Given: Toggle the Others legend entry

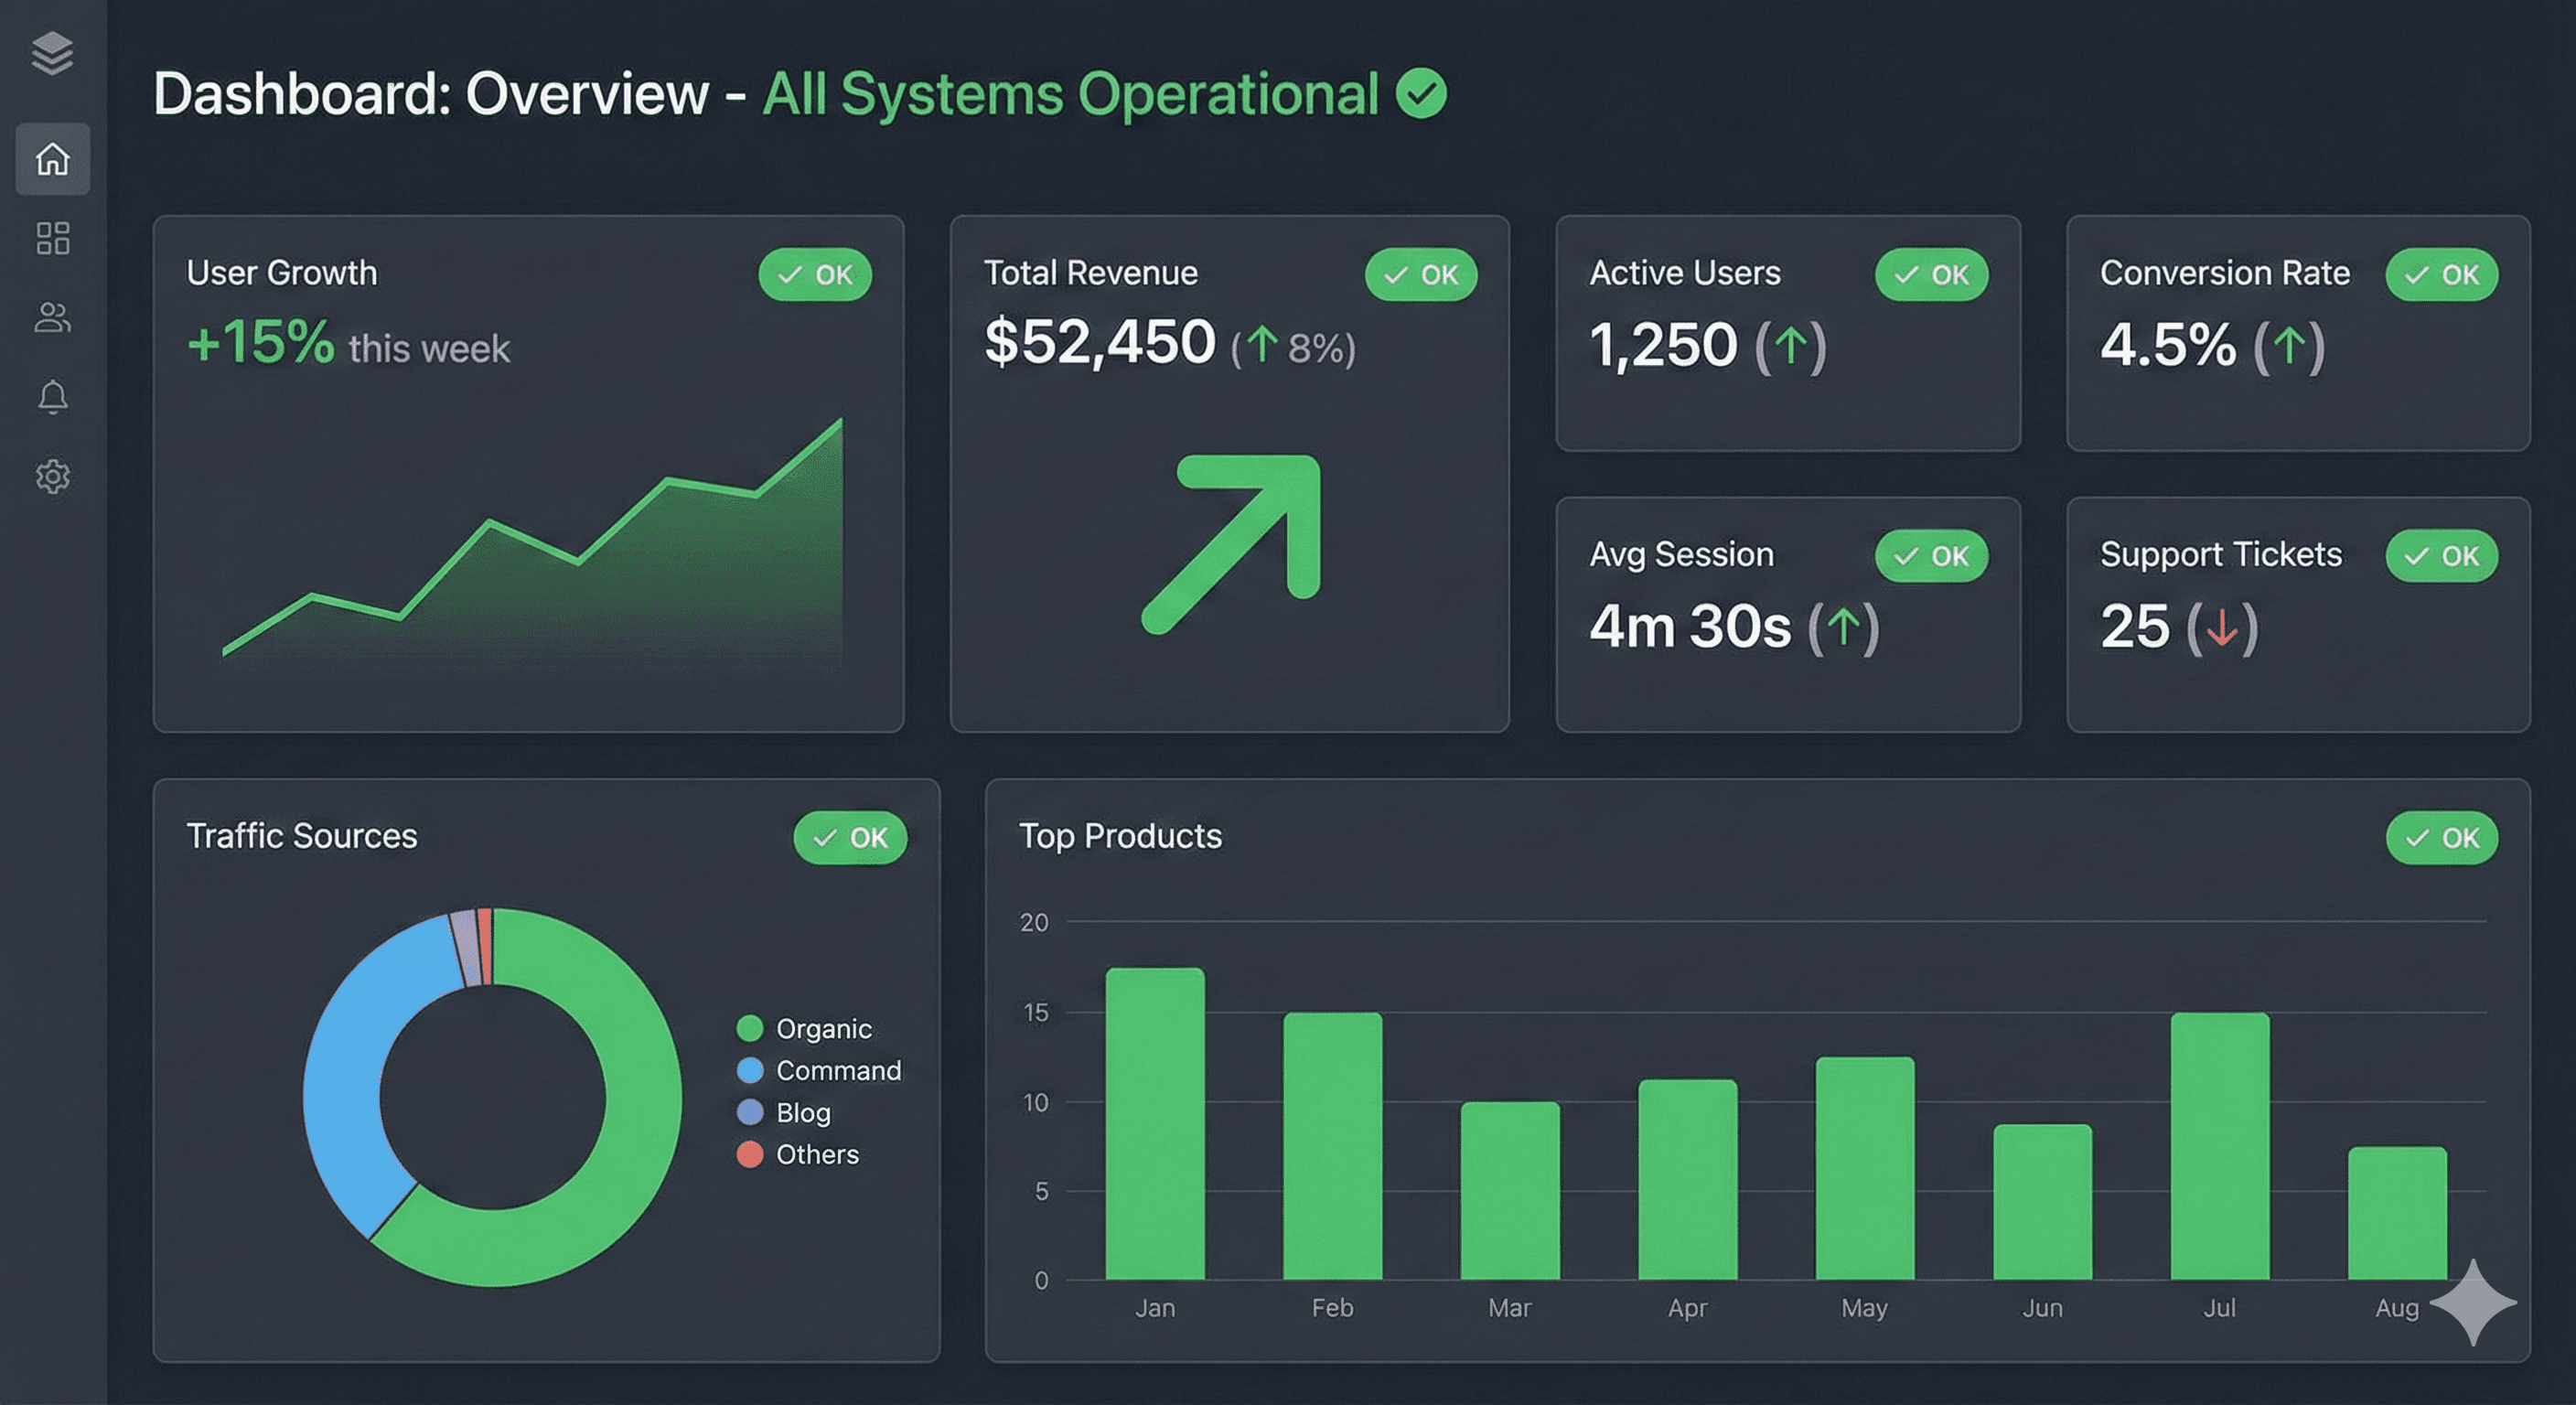Looking at the screenshot, I should click(x=816, y=1155).
